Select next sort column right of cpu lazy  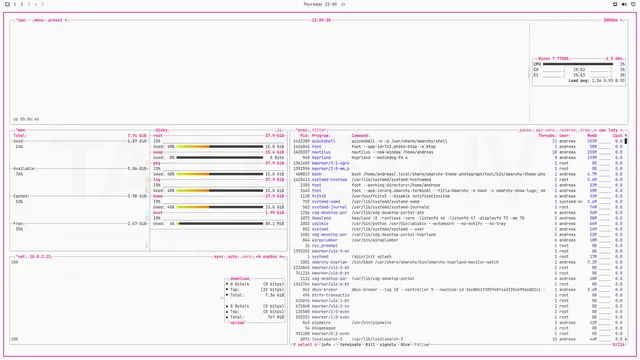621,130
